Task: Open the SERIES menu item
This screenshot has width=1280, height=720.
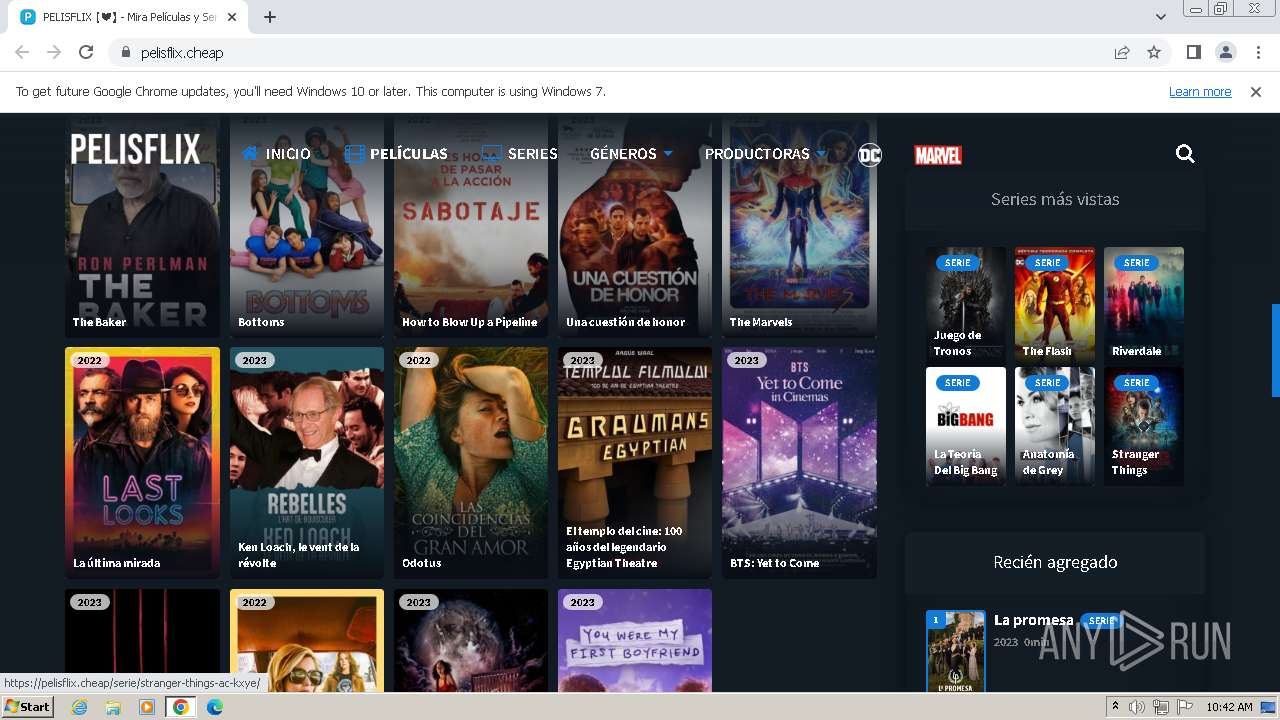Action: (520, 154)
